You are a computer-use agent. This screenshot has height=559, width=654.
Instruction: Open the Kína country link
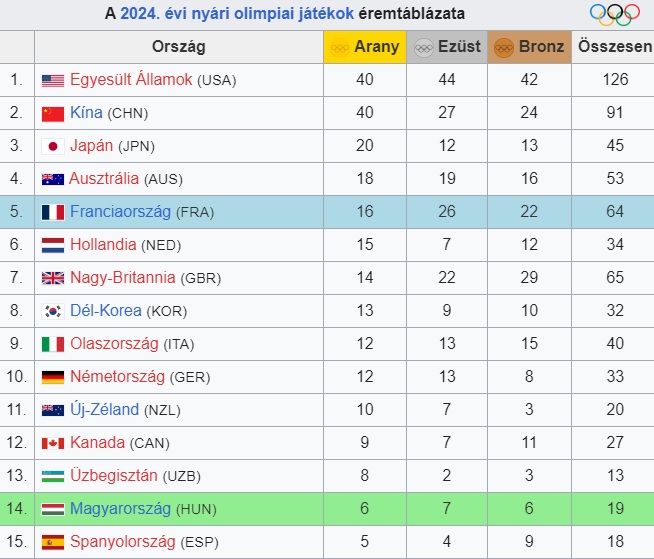(86, 113)
